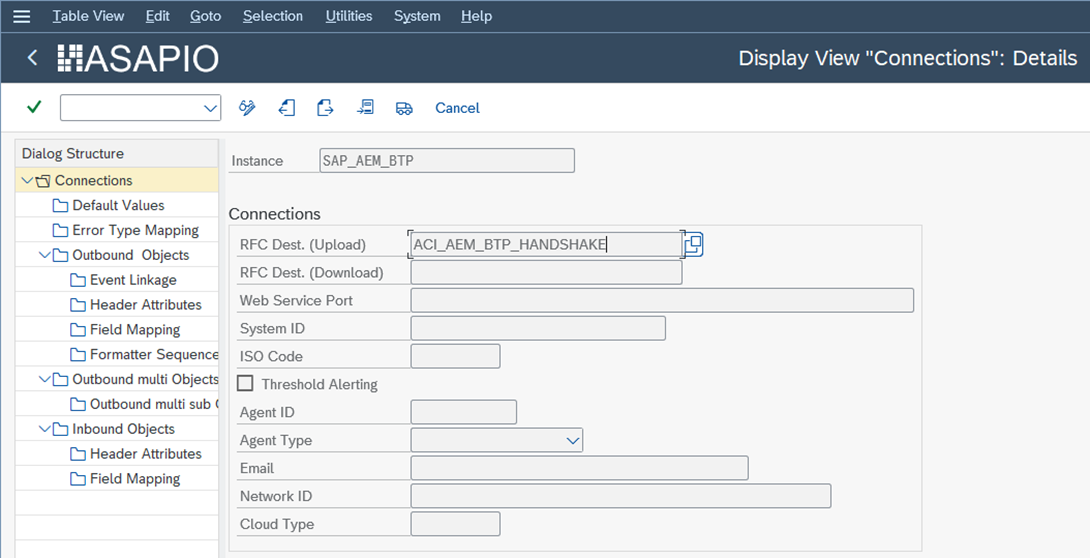
Task: Click the Outbound multi sub folder icon
Action: point(78,404)
